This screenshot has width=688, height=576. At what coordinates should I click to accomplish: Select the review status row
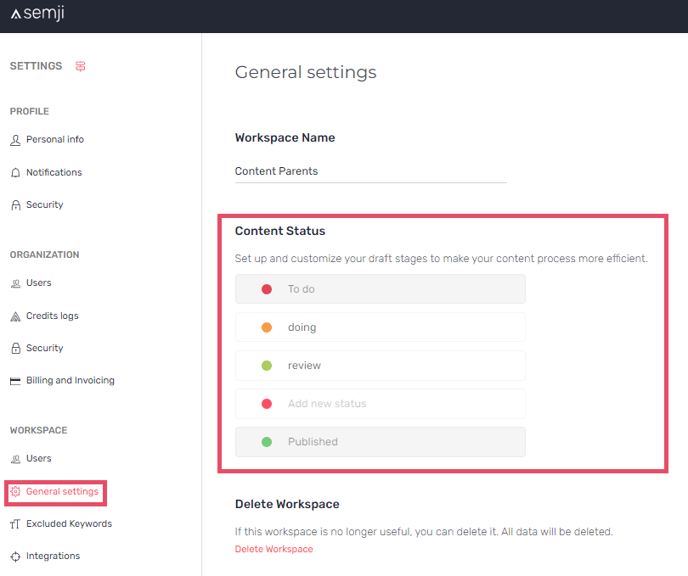point(380,365)
